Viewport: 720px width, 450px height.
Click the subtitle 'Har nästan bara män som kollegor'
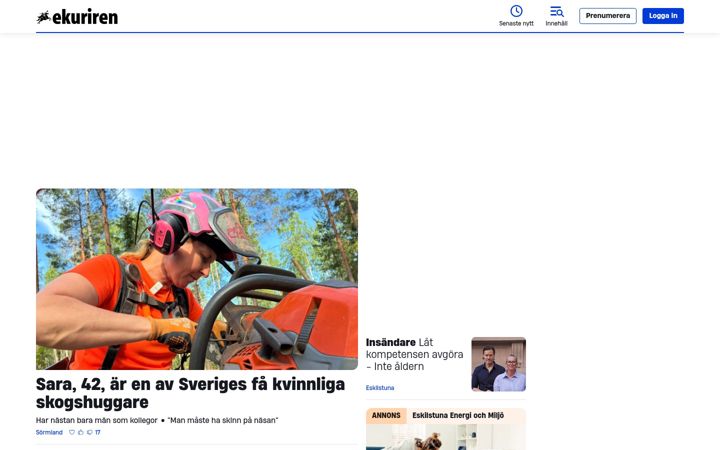pos(96,420)
